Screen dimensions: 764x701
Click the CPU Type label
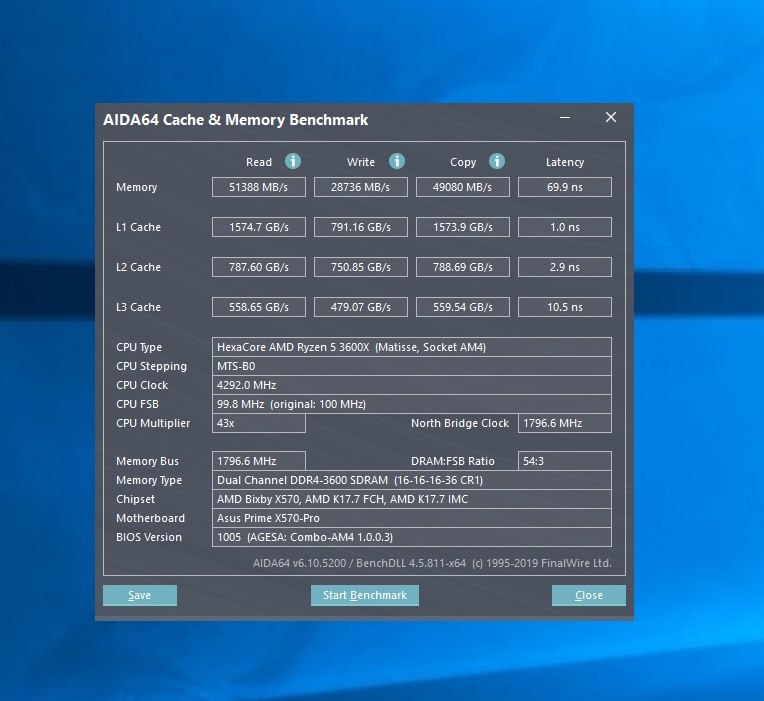[x=139, y=347]
